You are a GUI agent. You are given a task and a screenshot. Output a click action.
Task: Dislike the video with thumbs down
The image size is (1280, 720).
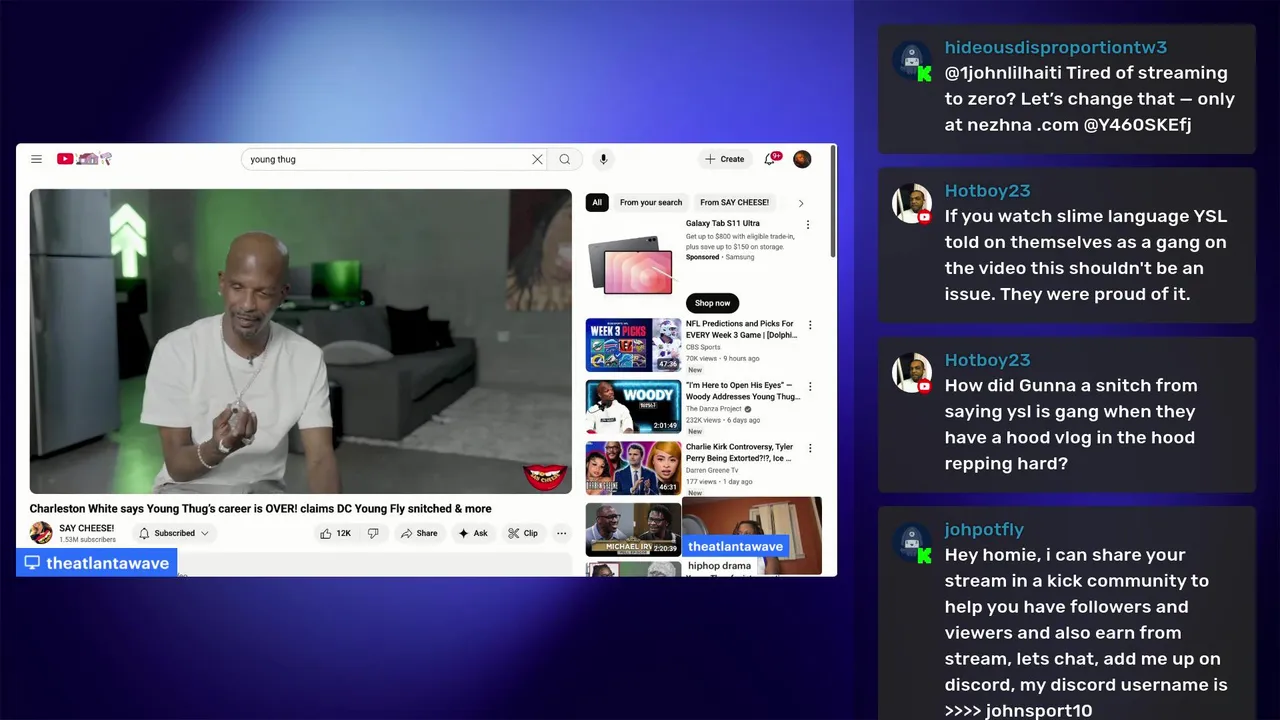click(373, 533)
